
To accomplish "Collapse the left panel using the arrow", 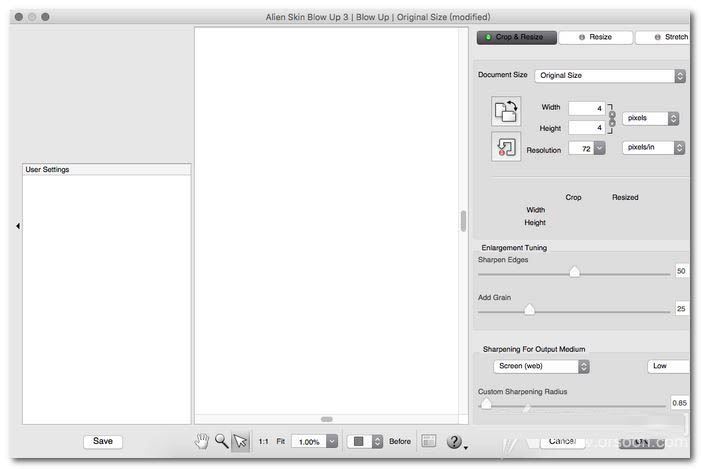I will [18, 226].
